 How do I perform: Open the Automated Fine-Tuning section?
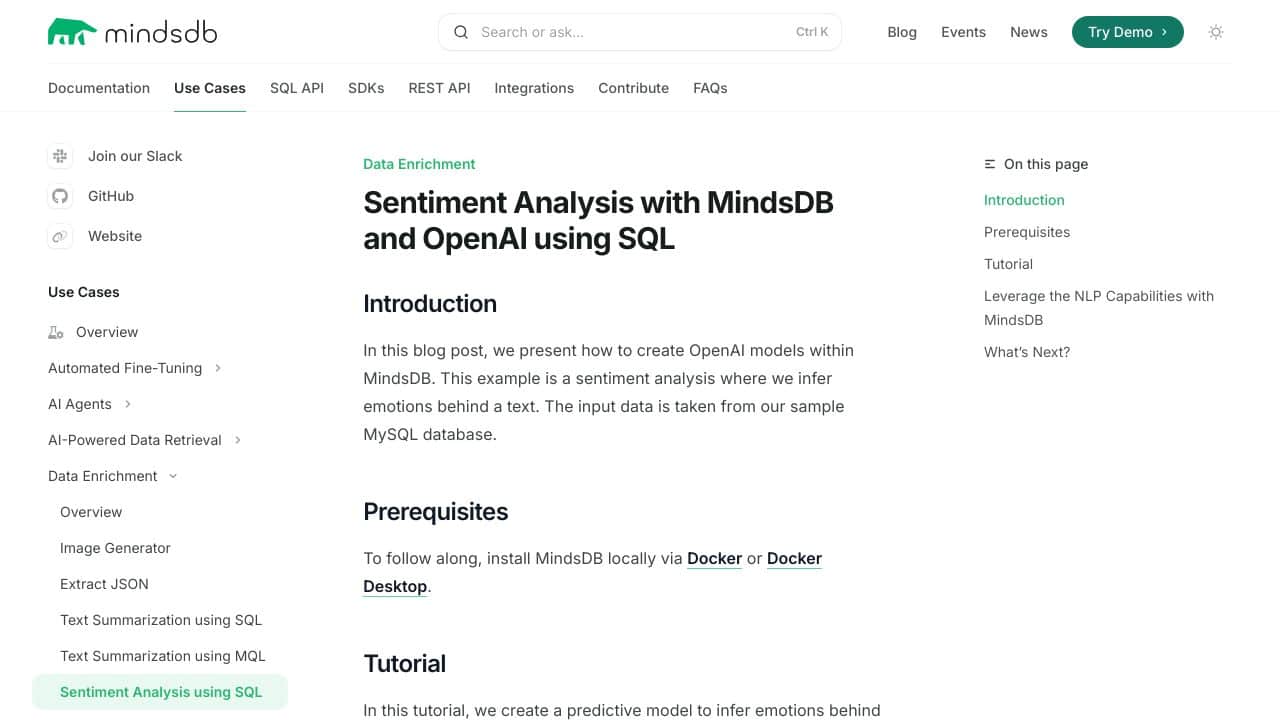click(x=125, y=368)
